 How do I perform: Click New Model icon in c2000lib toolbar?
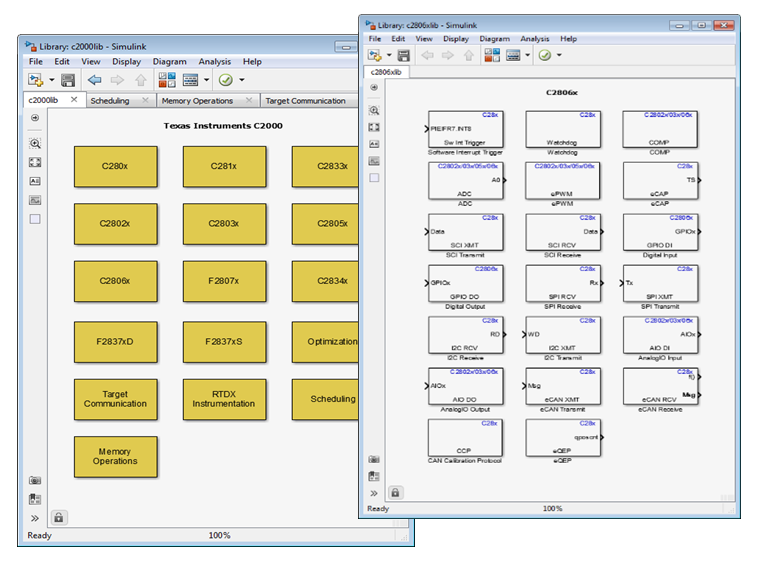click(35, 80)
